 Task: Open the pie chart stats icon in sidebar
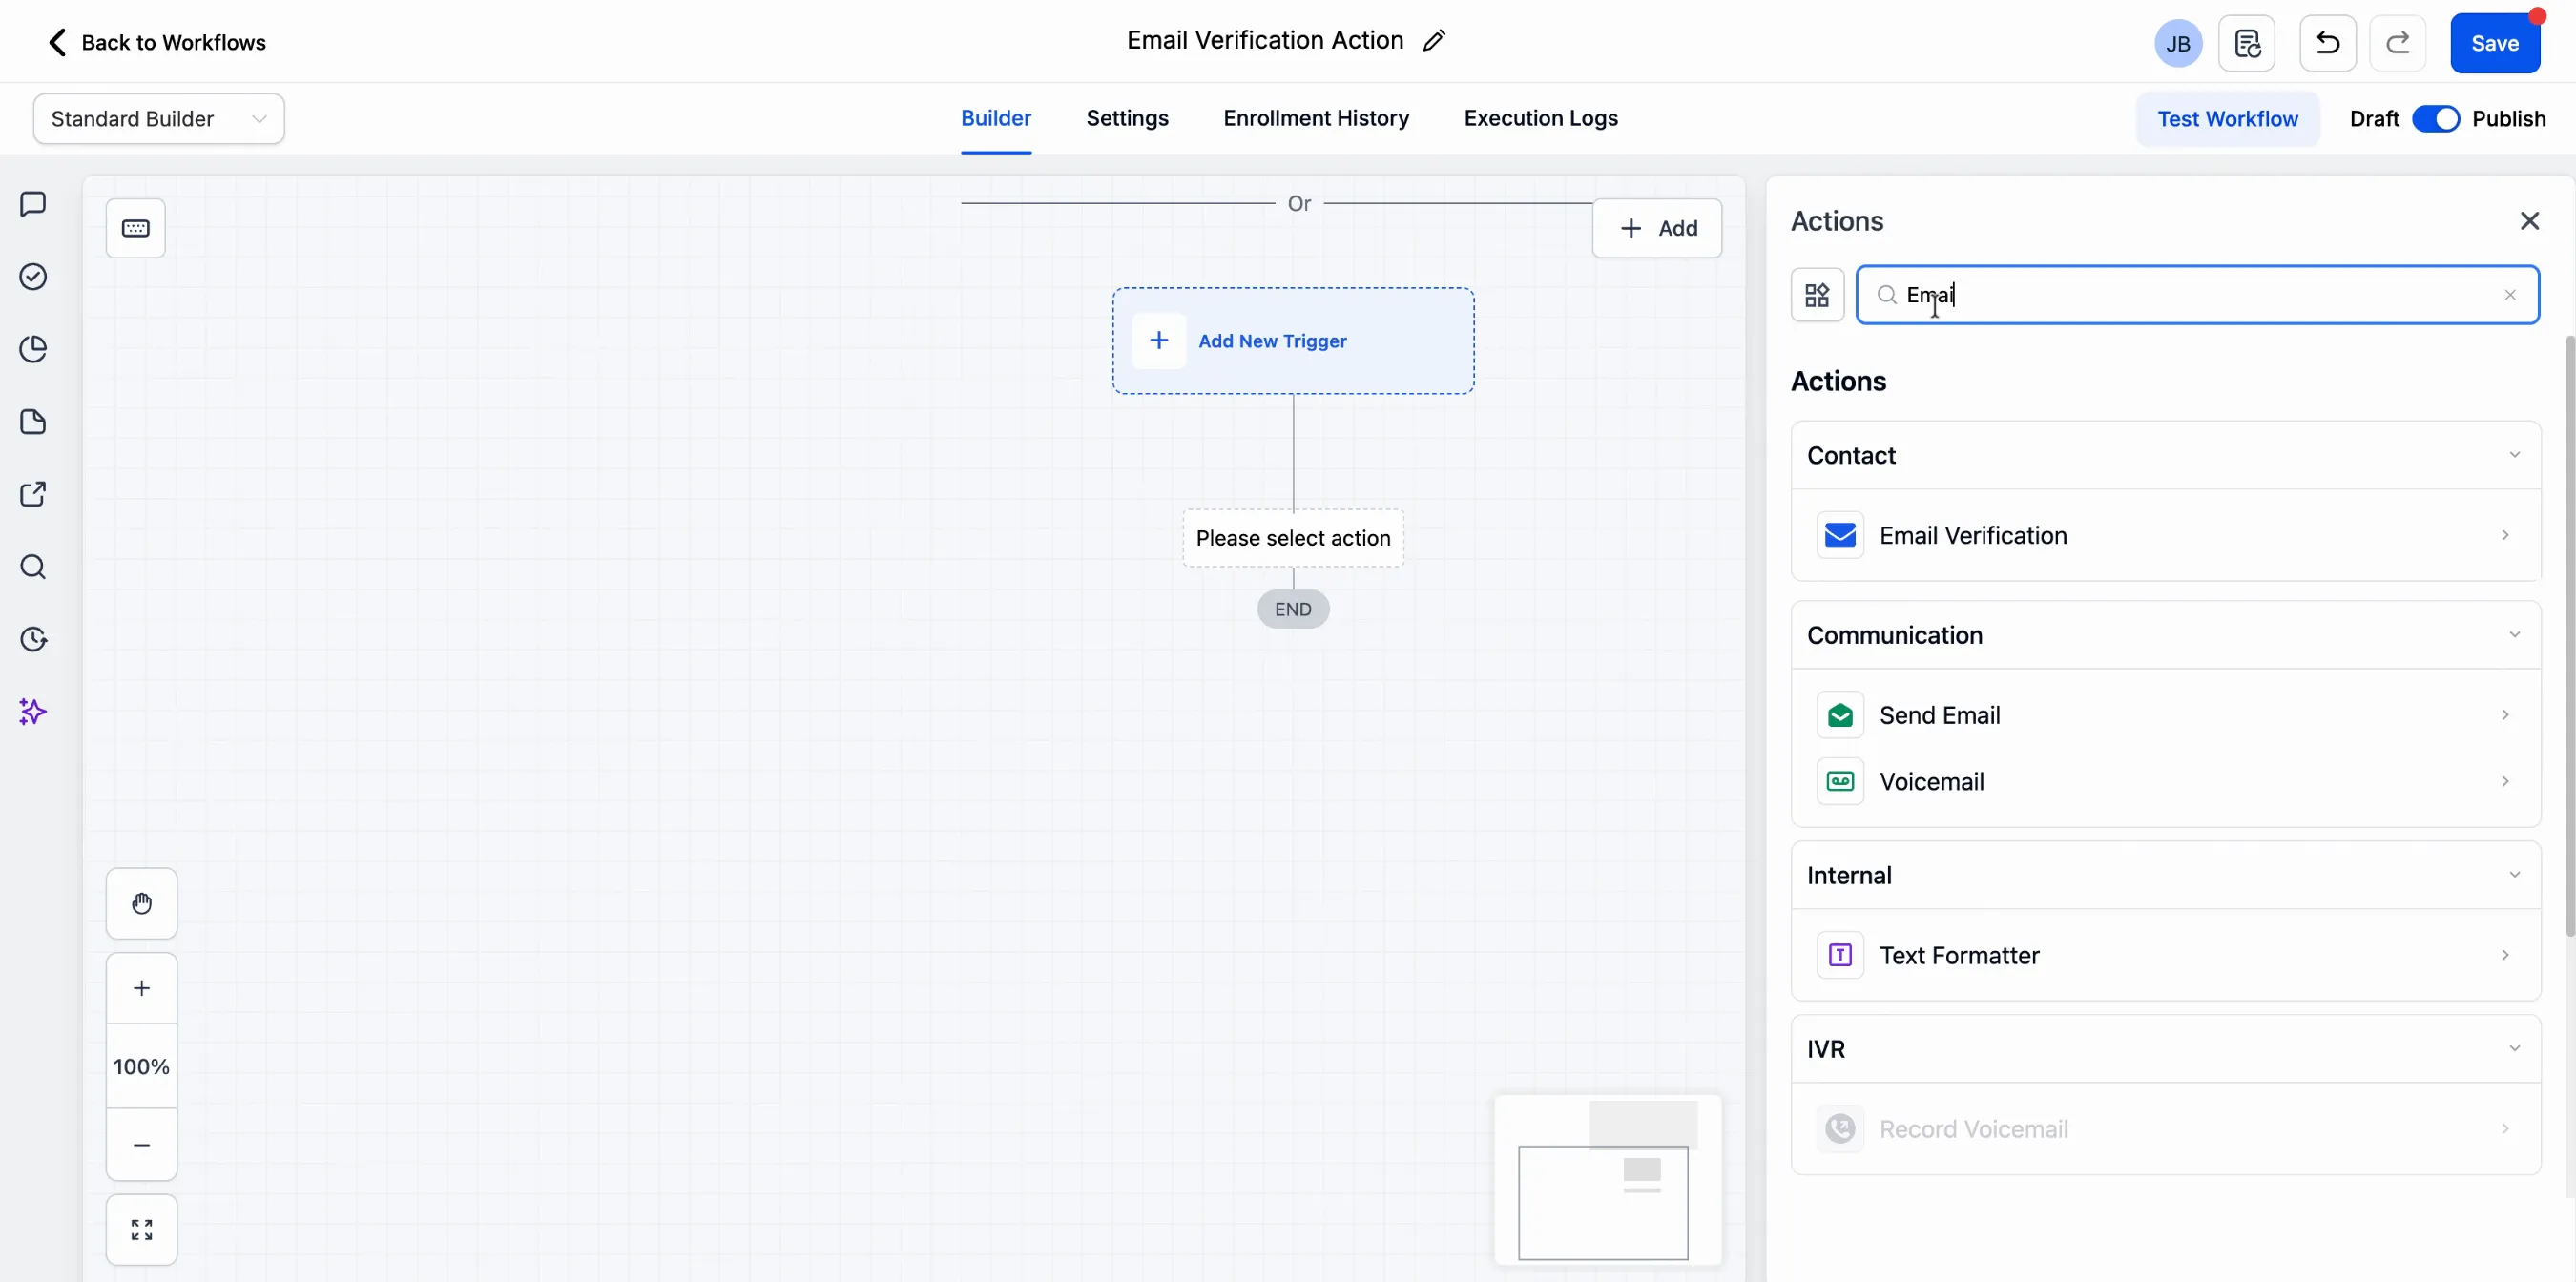33,348
